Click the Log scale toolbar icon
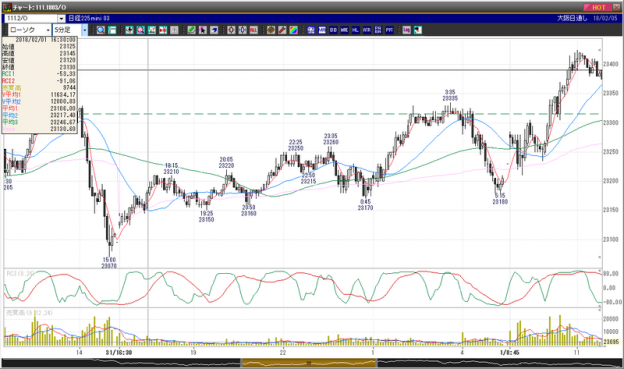 (x=406, y=30)
